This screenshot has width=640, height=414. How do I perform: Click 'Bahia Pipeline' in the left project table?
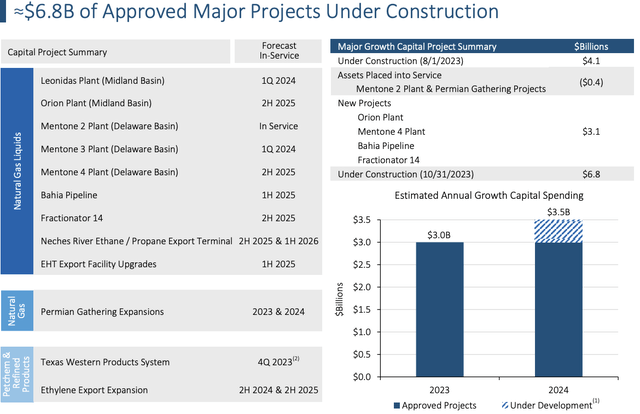tap(69, 195)
